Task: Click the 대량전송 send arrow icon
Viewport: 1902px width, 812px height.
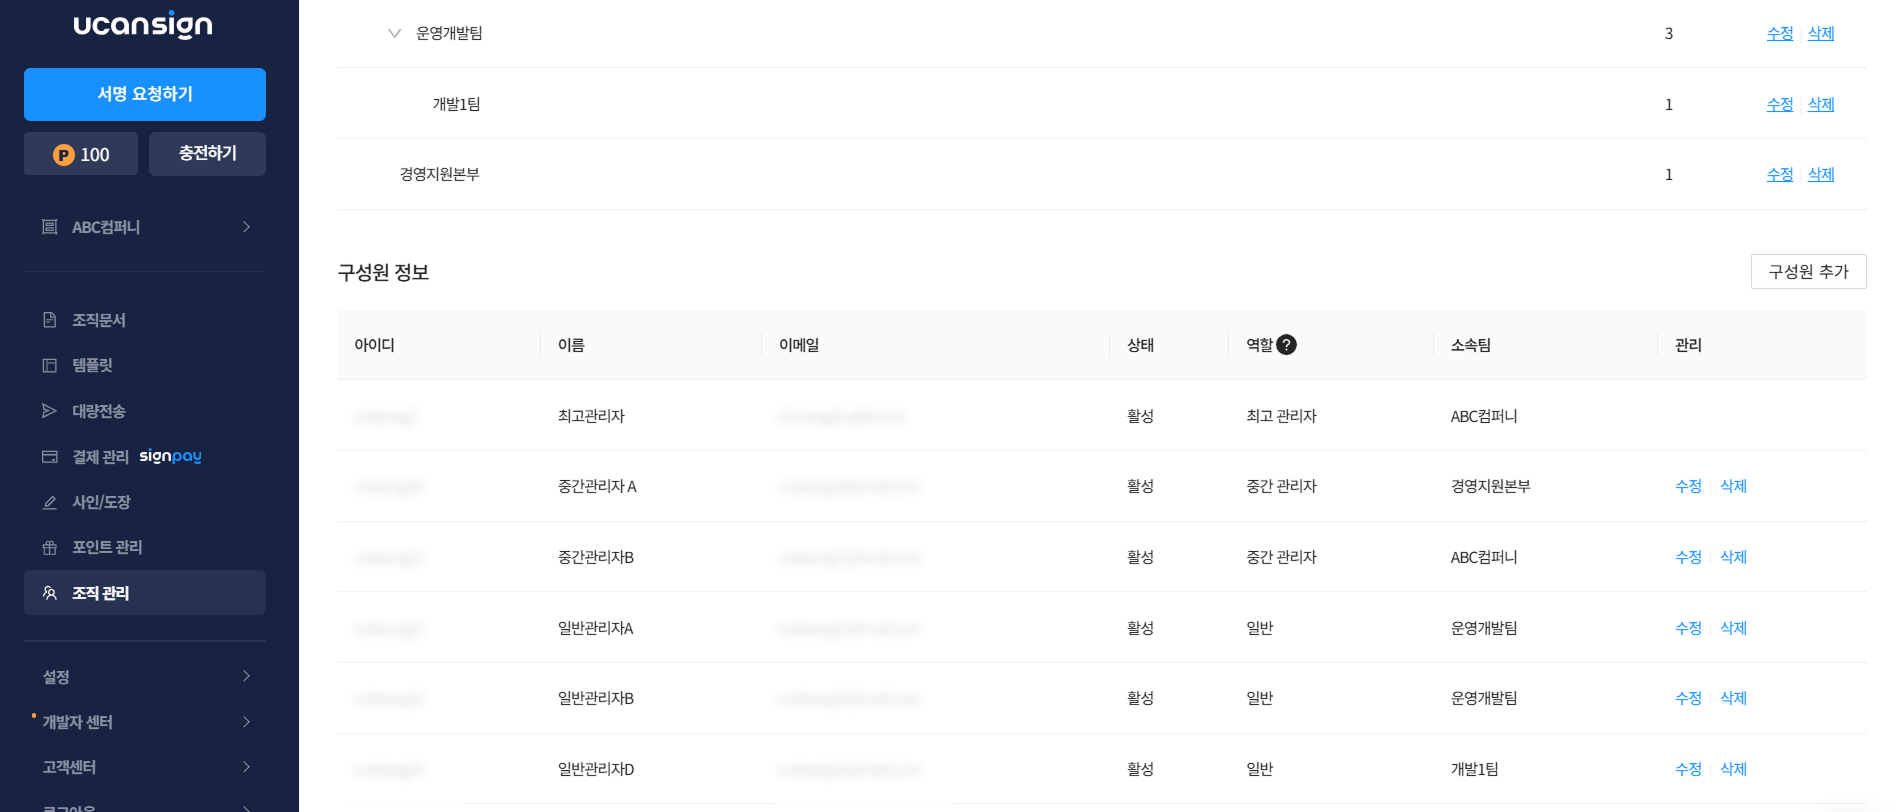Action: (49, 411)
